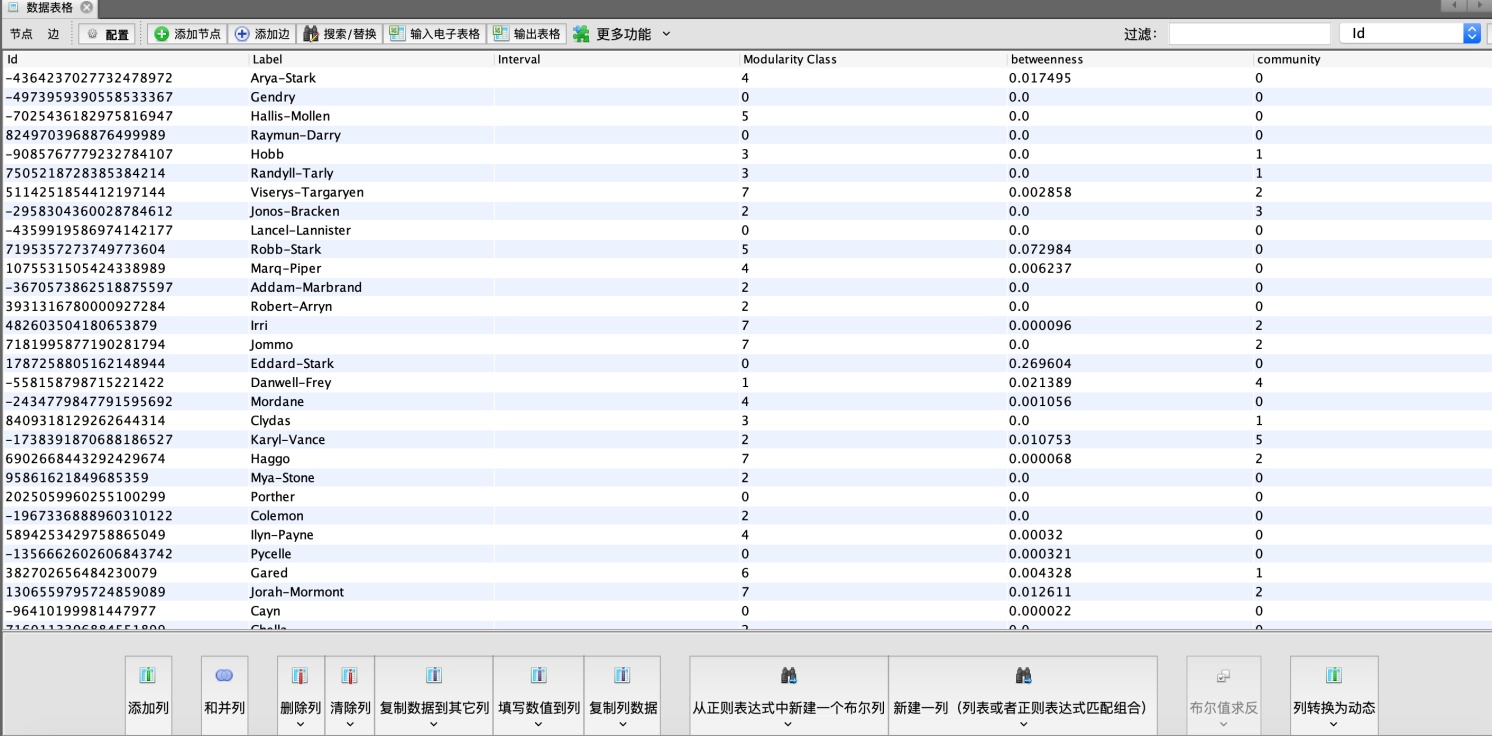The width and height of the screenshot is (1492, 736).
Task: Select the Irri label cell
Action: coord(259,325)
